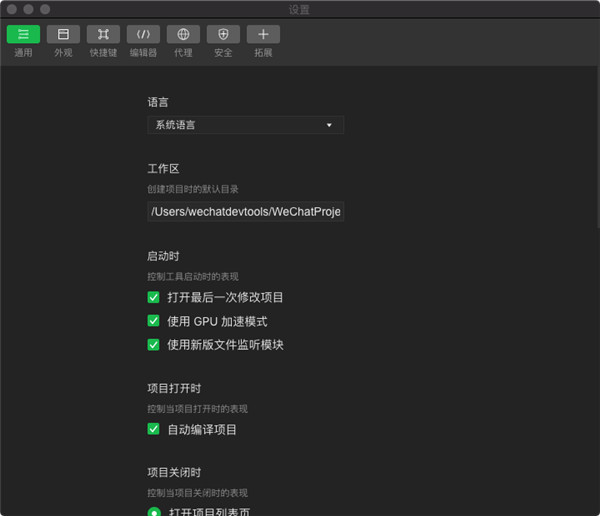Click the 编辑器 text label in toolbar

pos(143,52)
